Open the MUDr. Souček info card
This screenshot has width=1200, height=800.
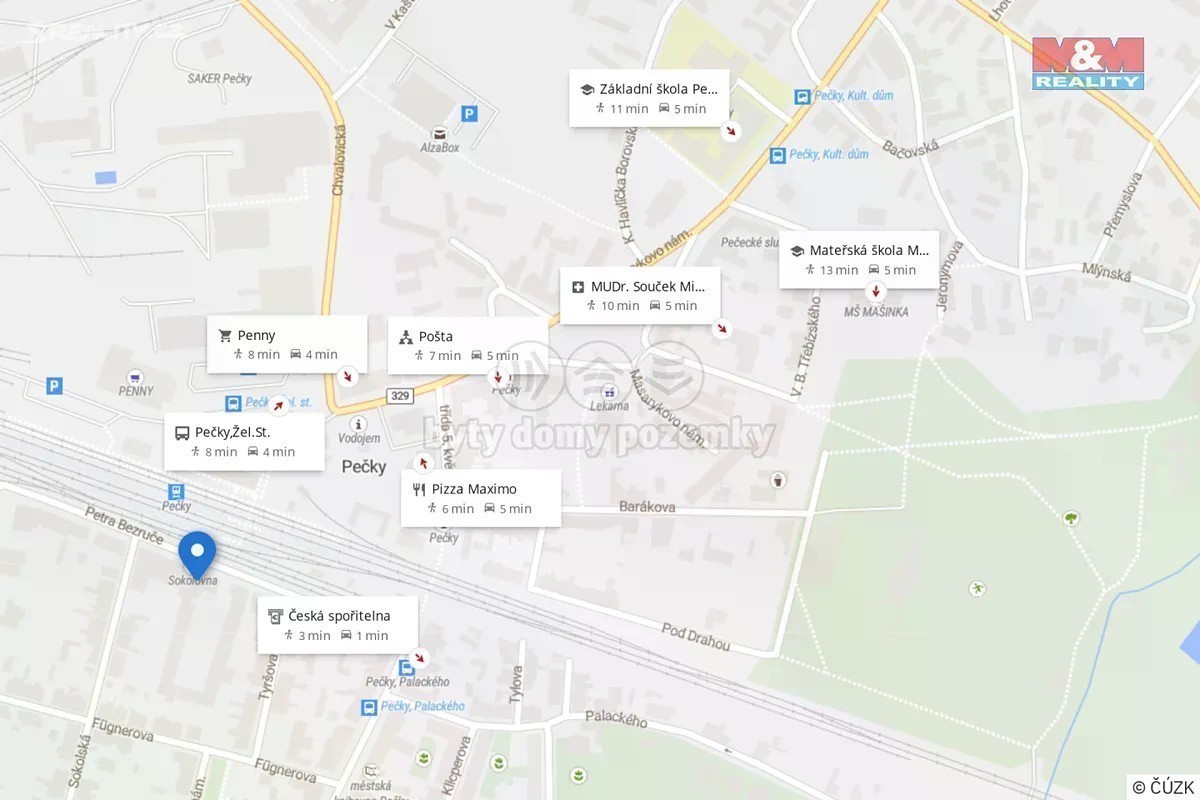[640, 296]
